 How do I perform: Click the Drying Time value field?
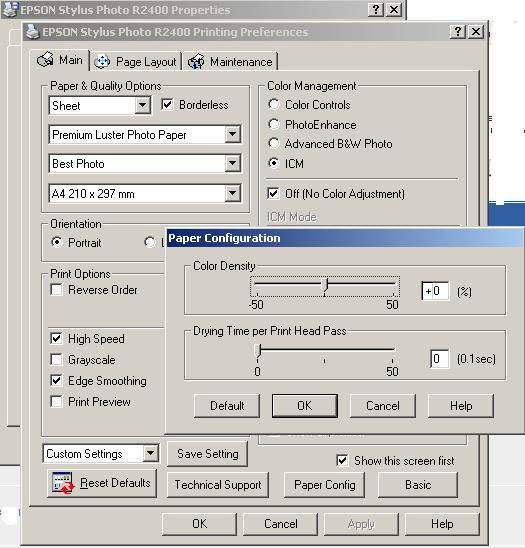pos(439,359)
